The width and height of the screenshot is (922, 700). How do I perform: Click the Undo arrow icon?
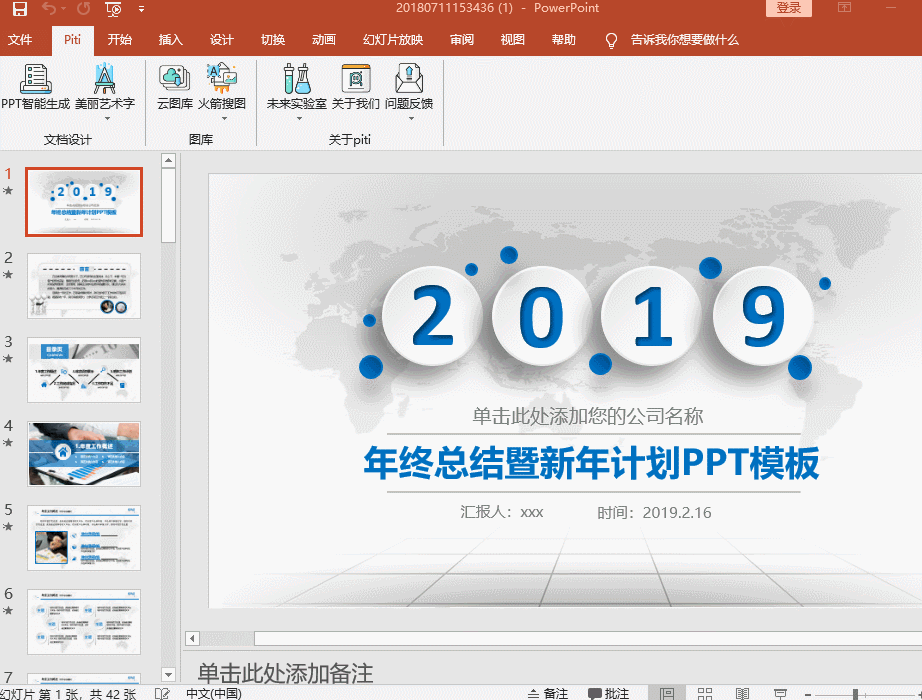point(49,8)
